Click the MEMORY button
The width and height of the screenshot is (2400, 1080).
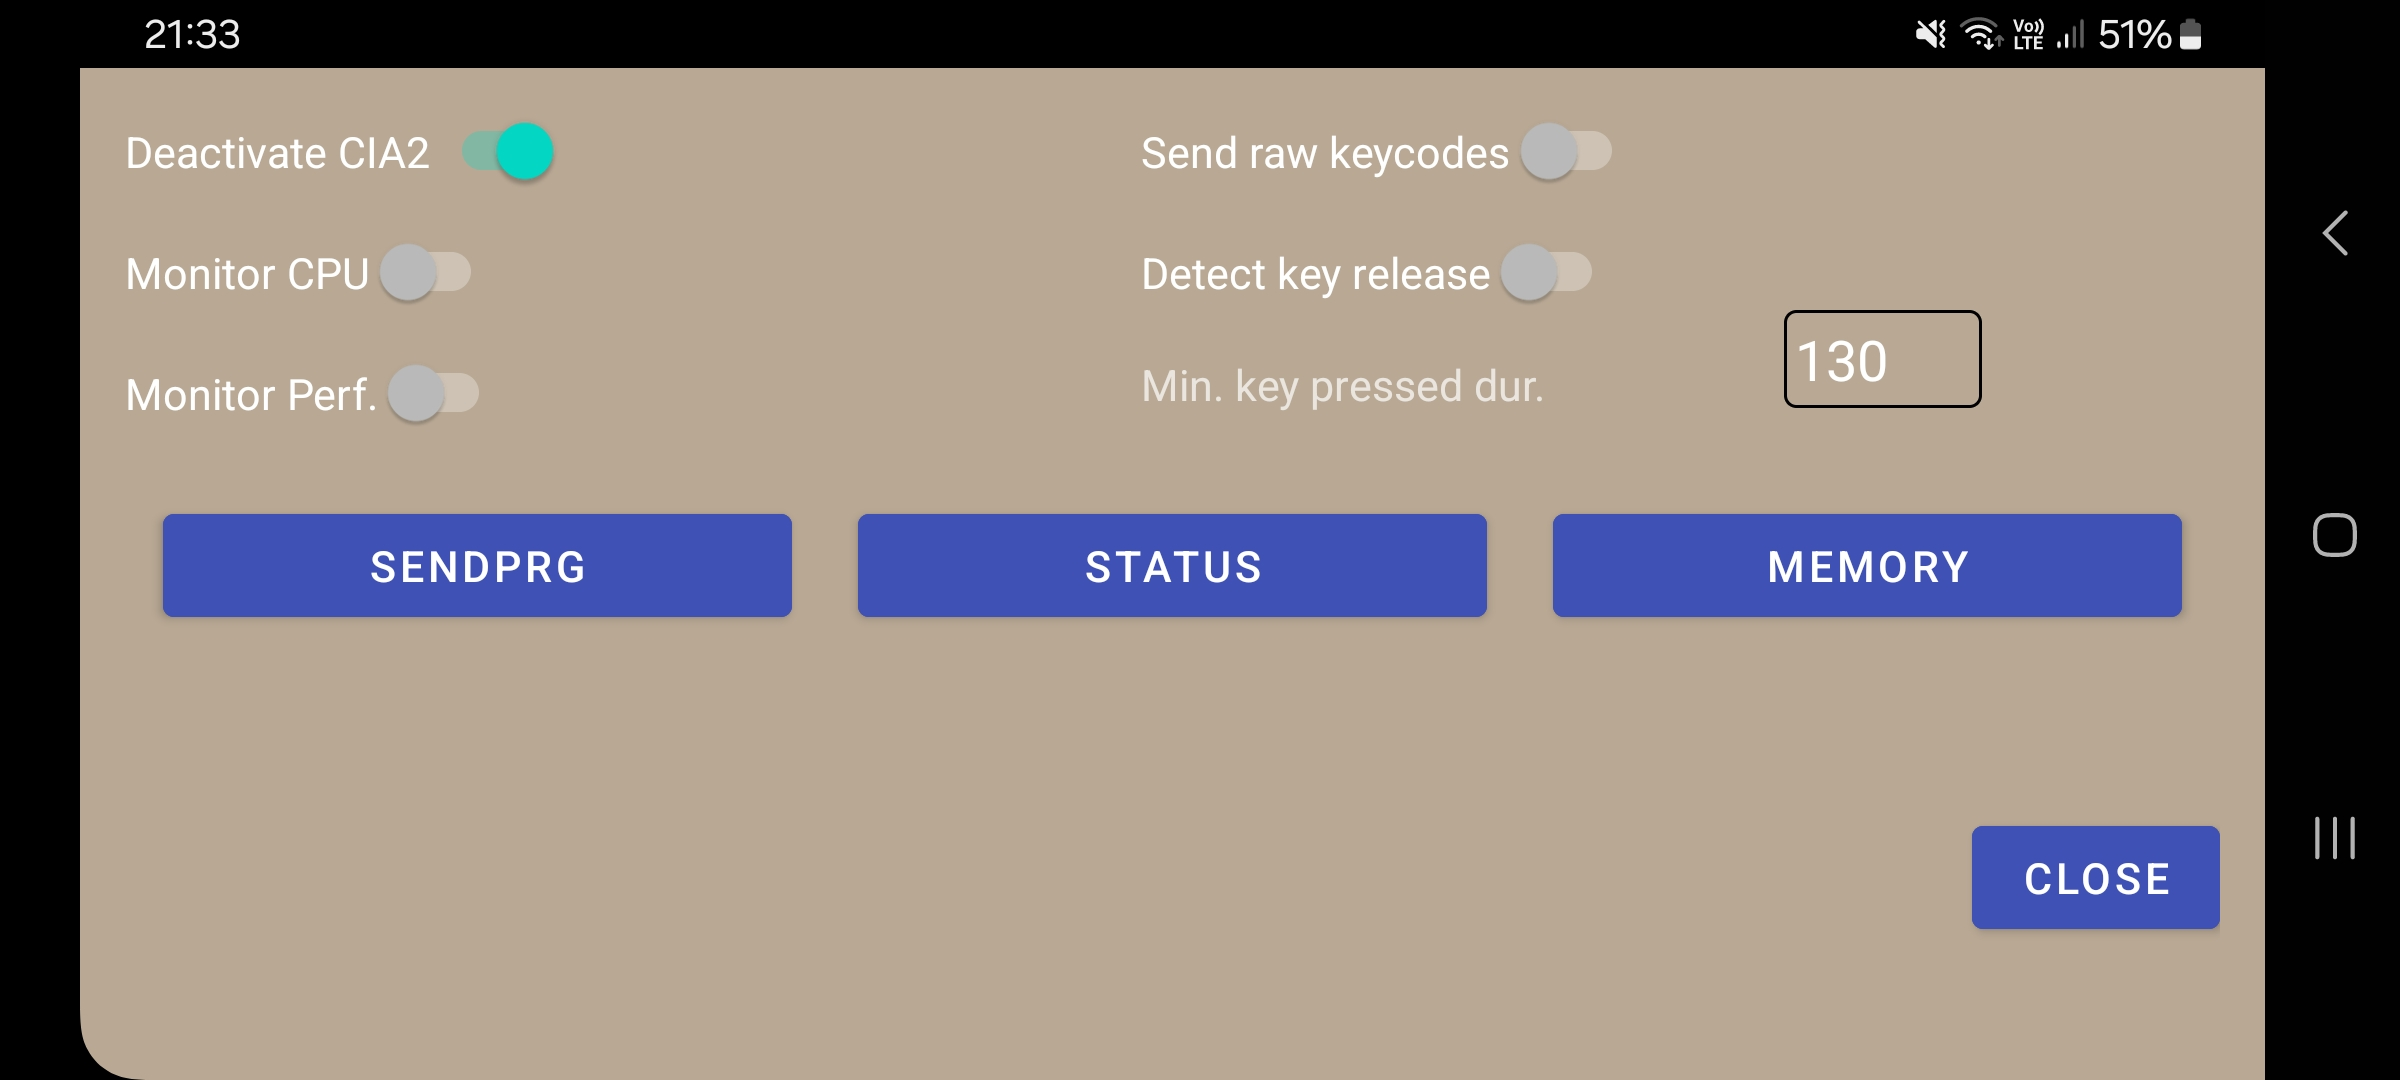tap(1867, 566)
